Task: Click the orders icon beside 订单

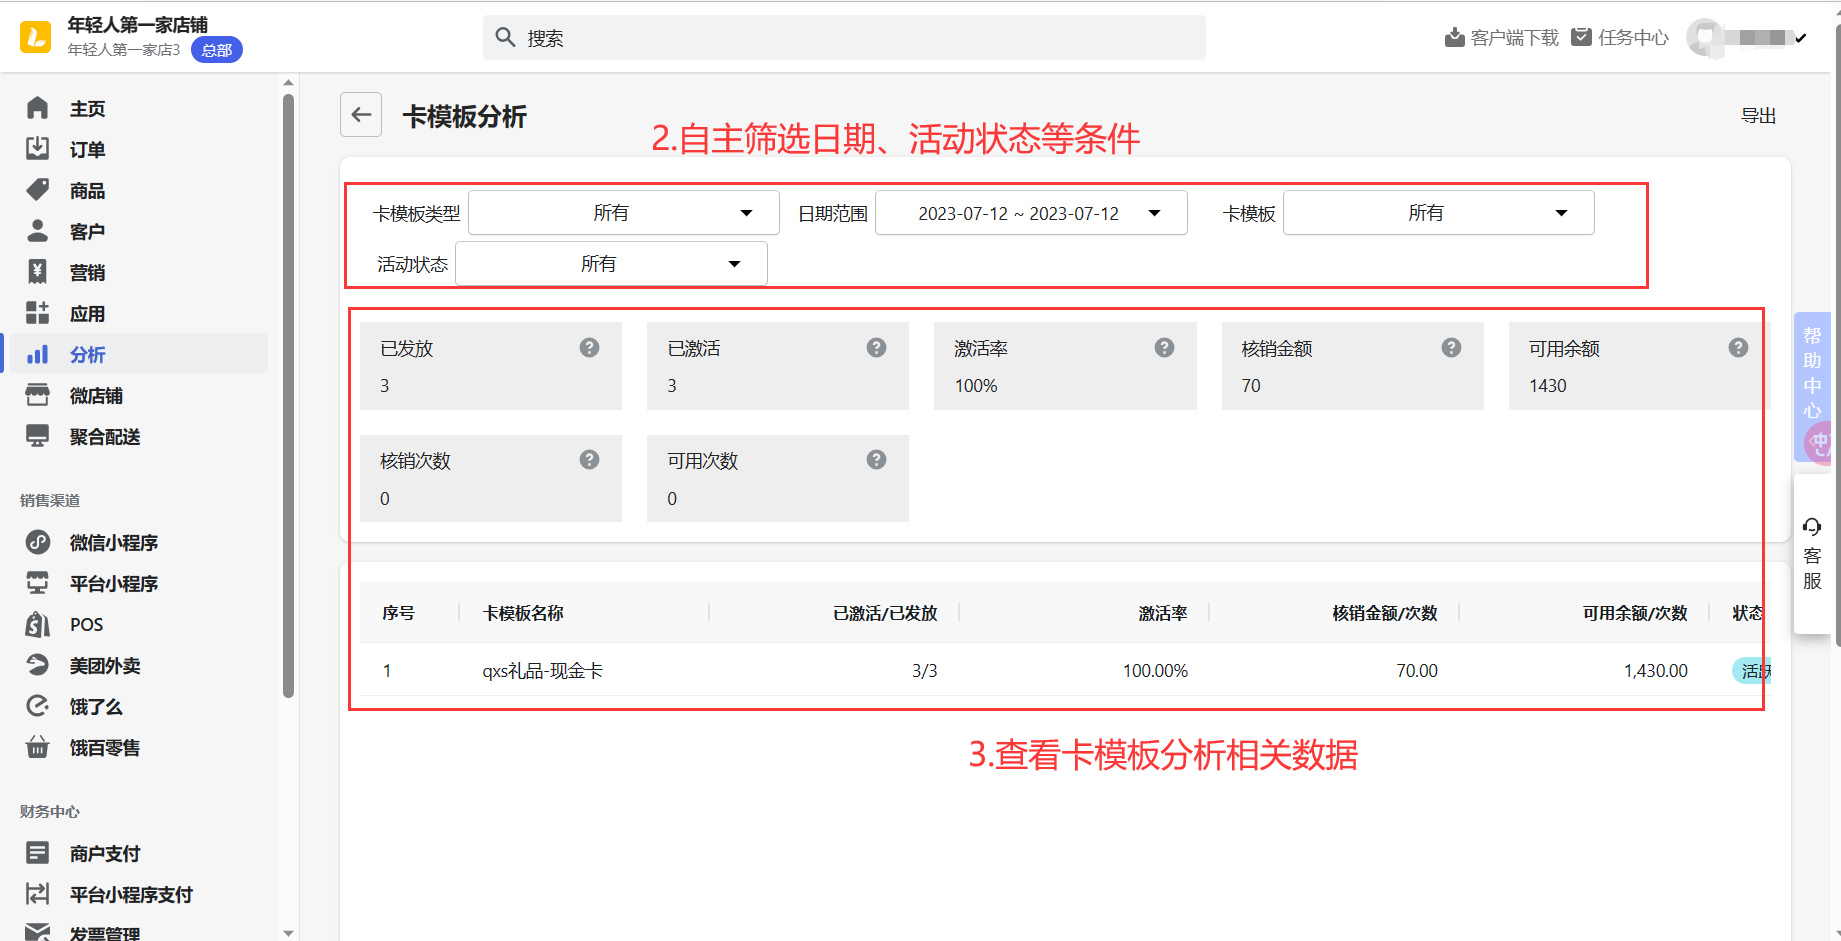Action: [38, 149]
